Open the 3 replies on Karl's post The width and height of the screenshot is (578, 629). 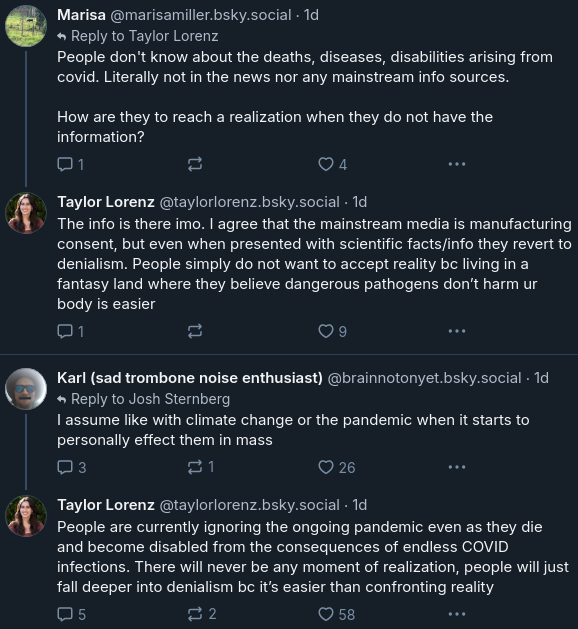(72, 467)
